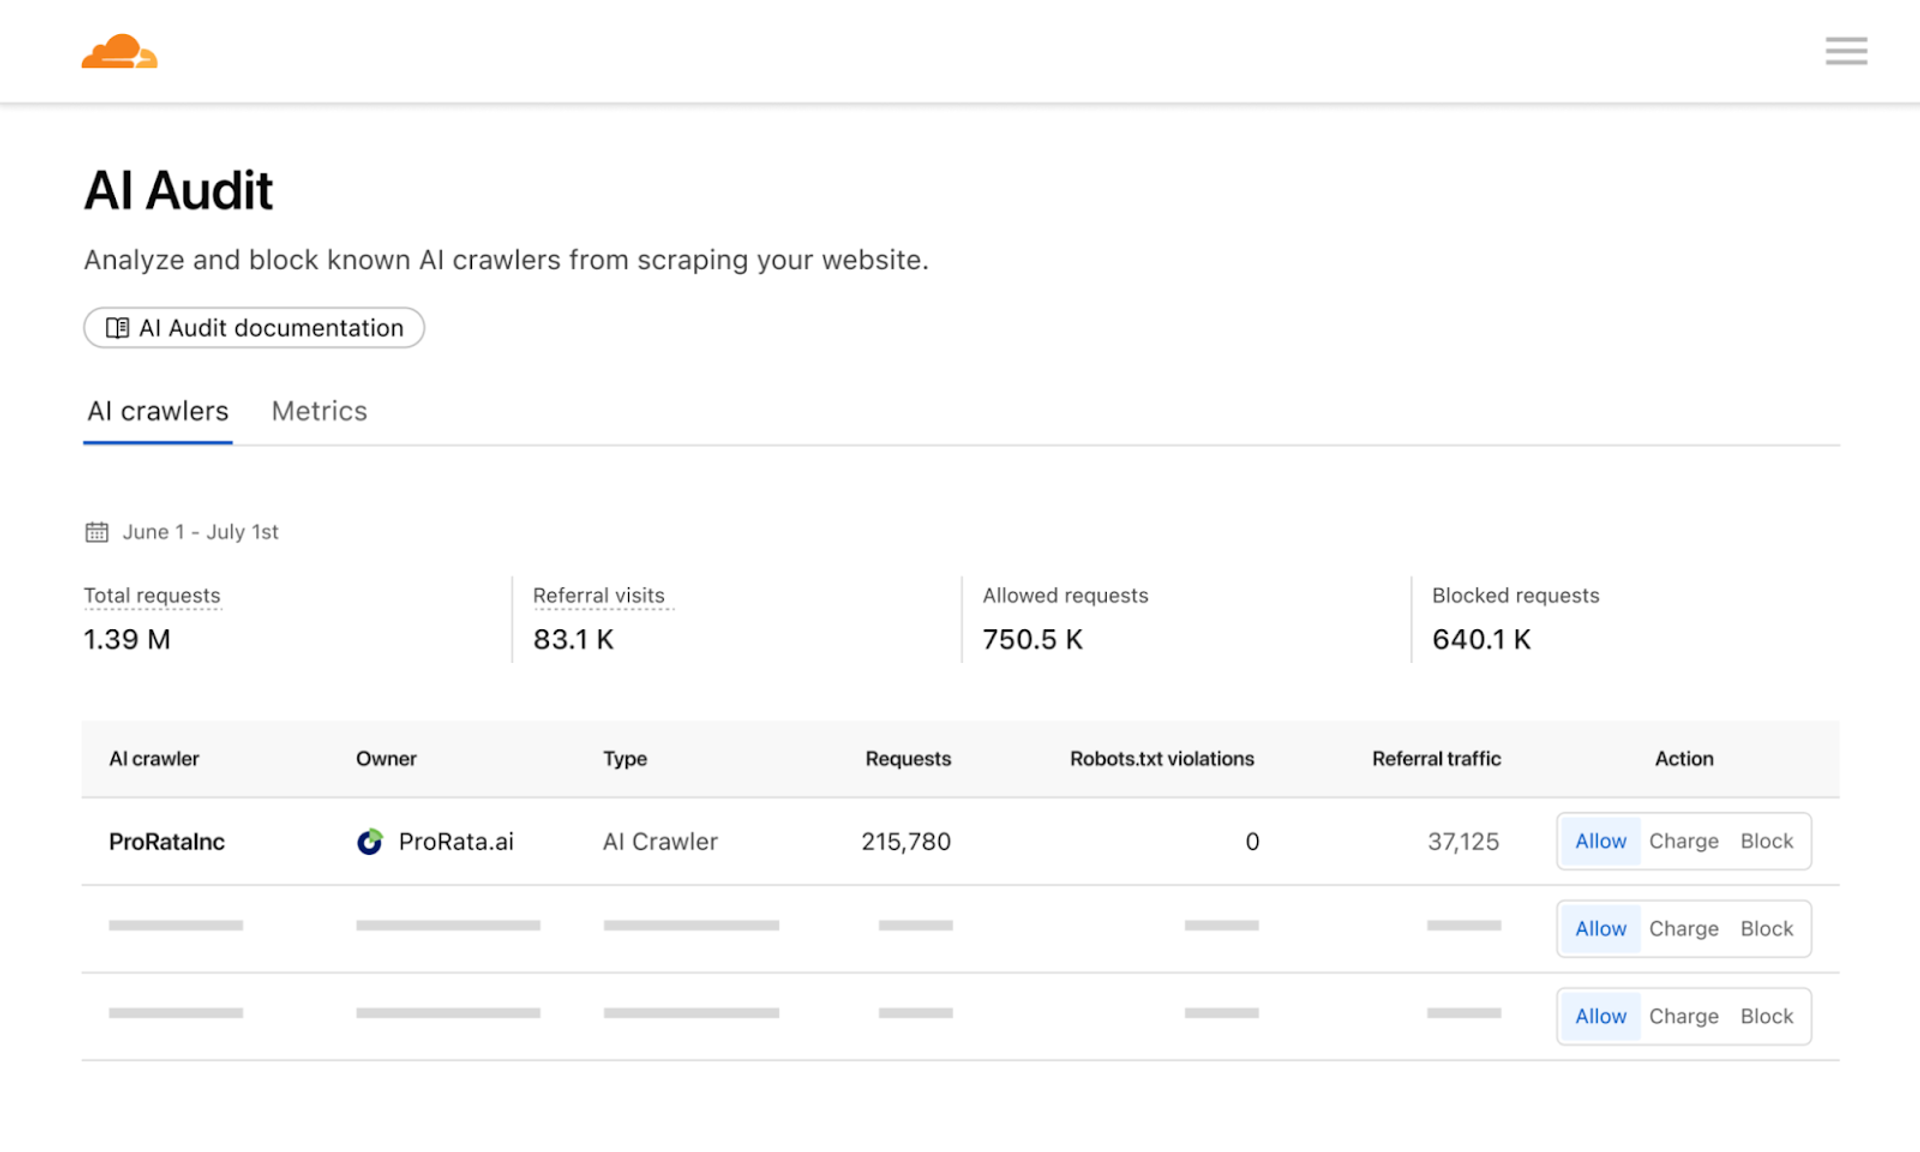Select Block in the second table row
The width and height of the screenshot is (1920, 1152).
tap(1766, 929)
